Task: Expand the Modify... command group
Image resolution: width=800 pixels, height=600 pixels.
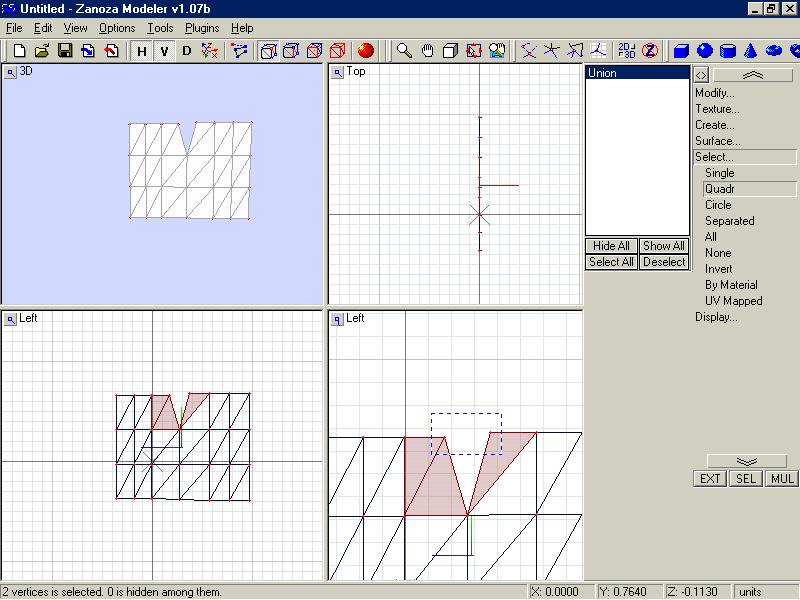Action: point(715,93)
